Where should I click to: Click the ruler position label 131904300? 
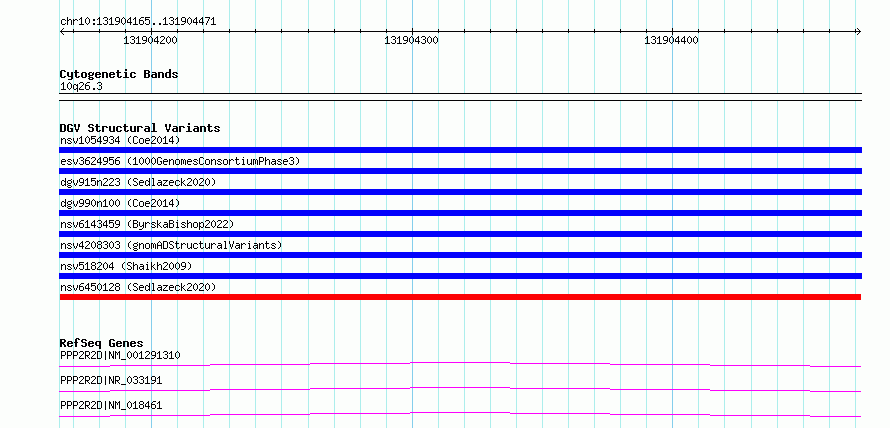[x=412, y=40]
